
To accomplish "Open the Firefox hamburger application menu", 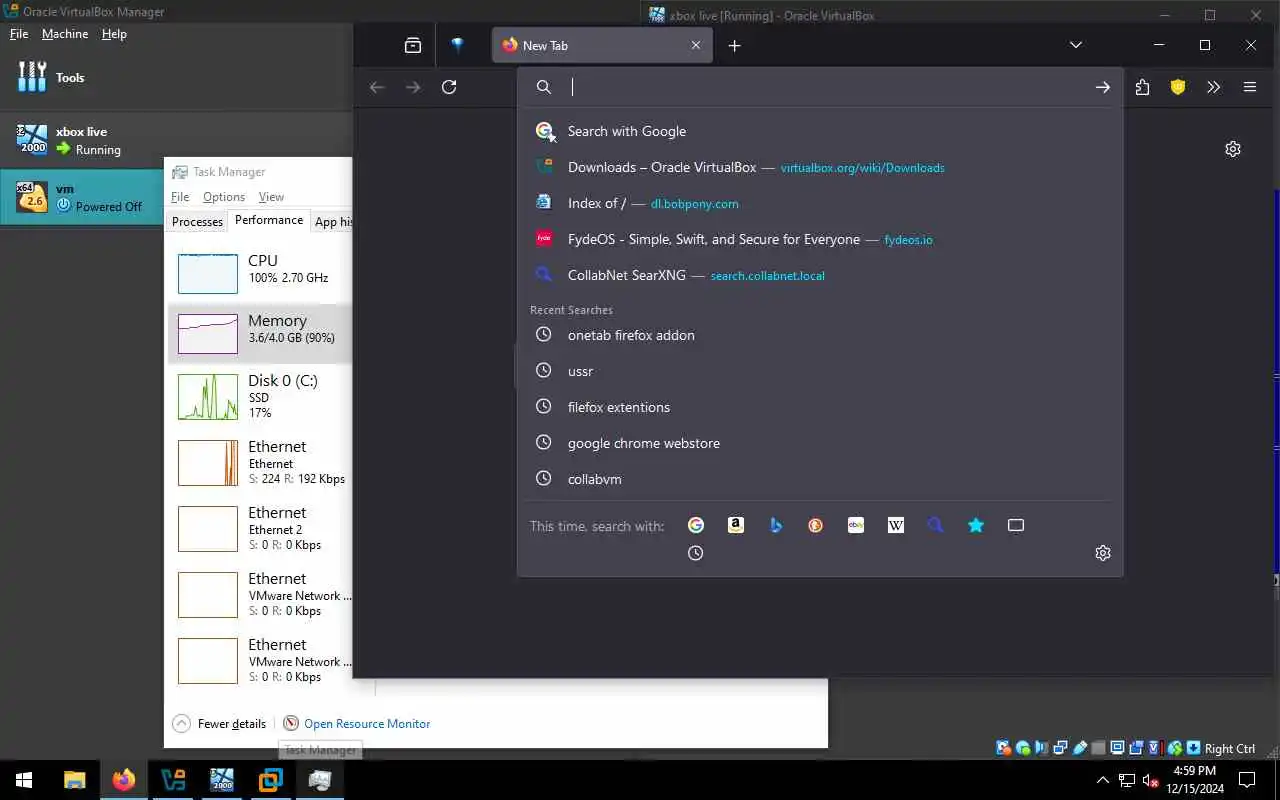I will tap(1249, 87).
